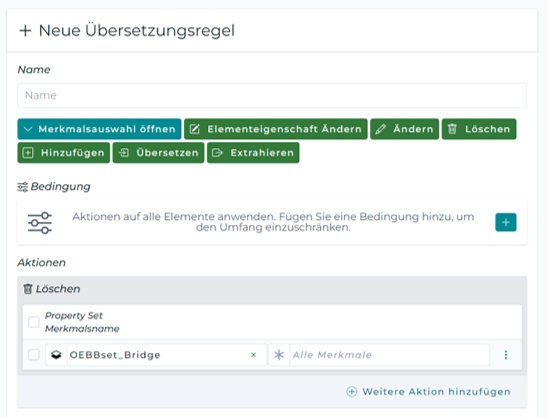
Task: Add a condition with teal plus button
Action: 506,222
